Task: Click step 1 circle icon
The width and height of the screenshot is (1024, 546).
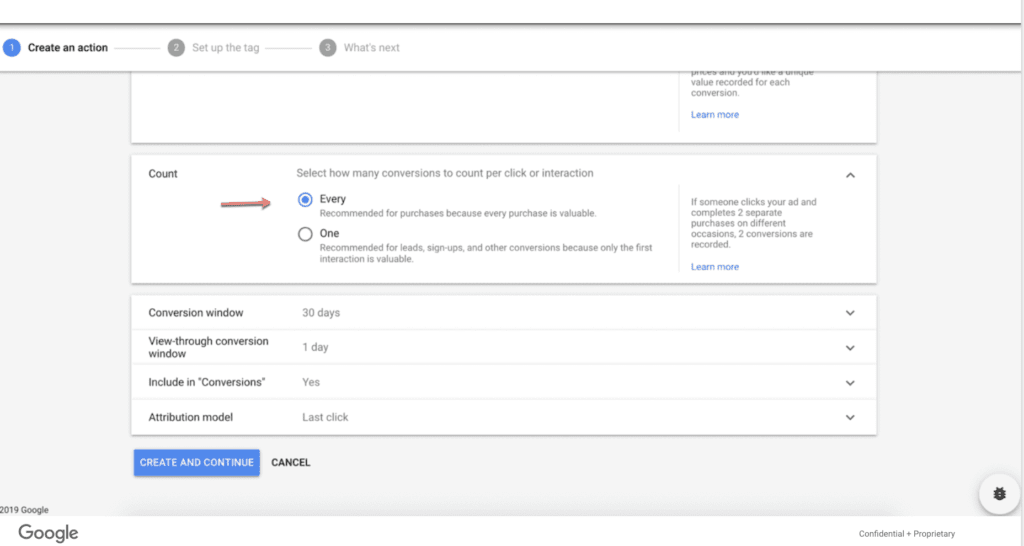Action: (12, 48)
